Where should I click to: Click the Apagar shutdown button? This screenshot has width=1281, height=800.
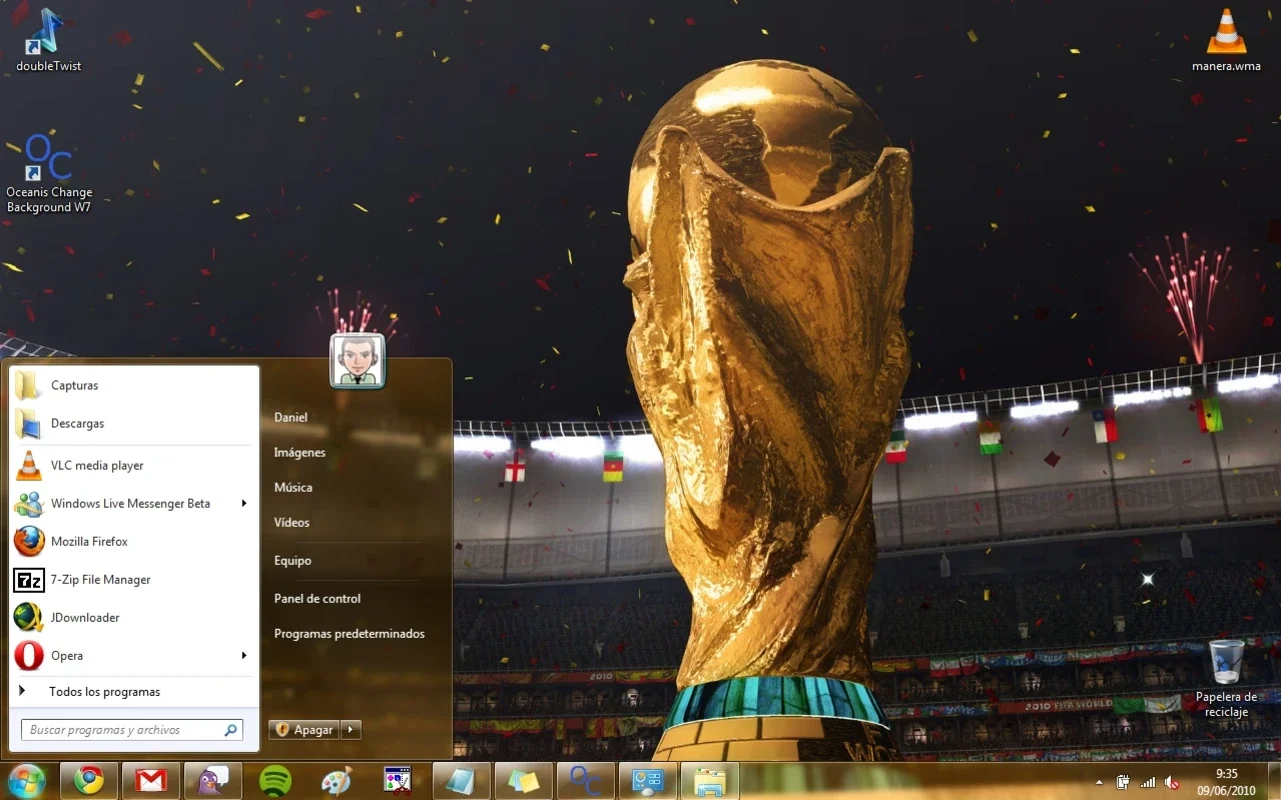(x=305, y=730)
